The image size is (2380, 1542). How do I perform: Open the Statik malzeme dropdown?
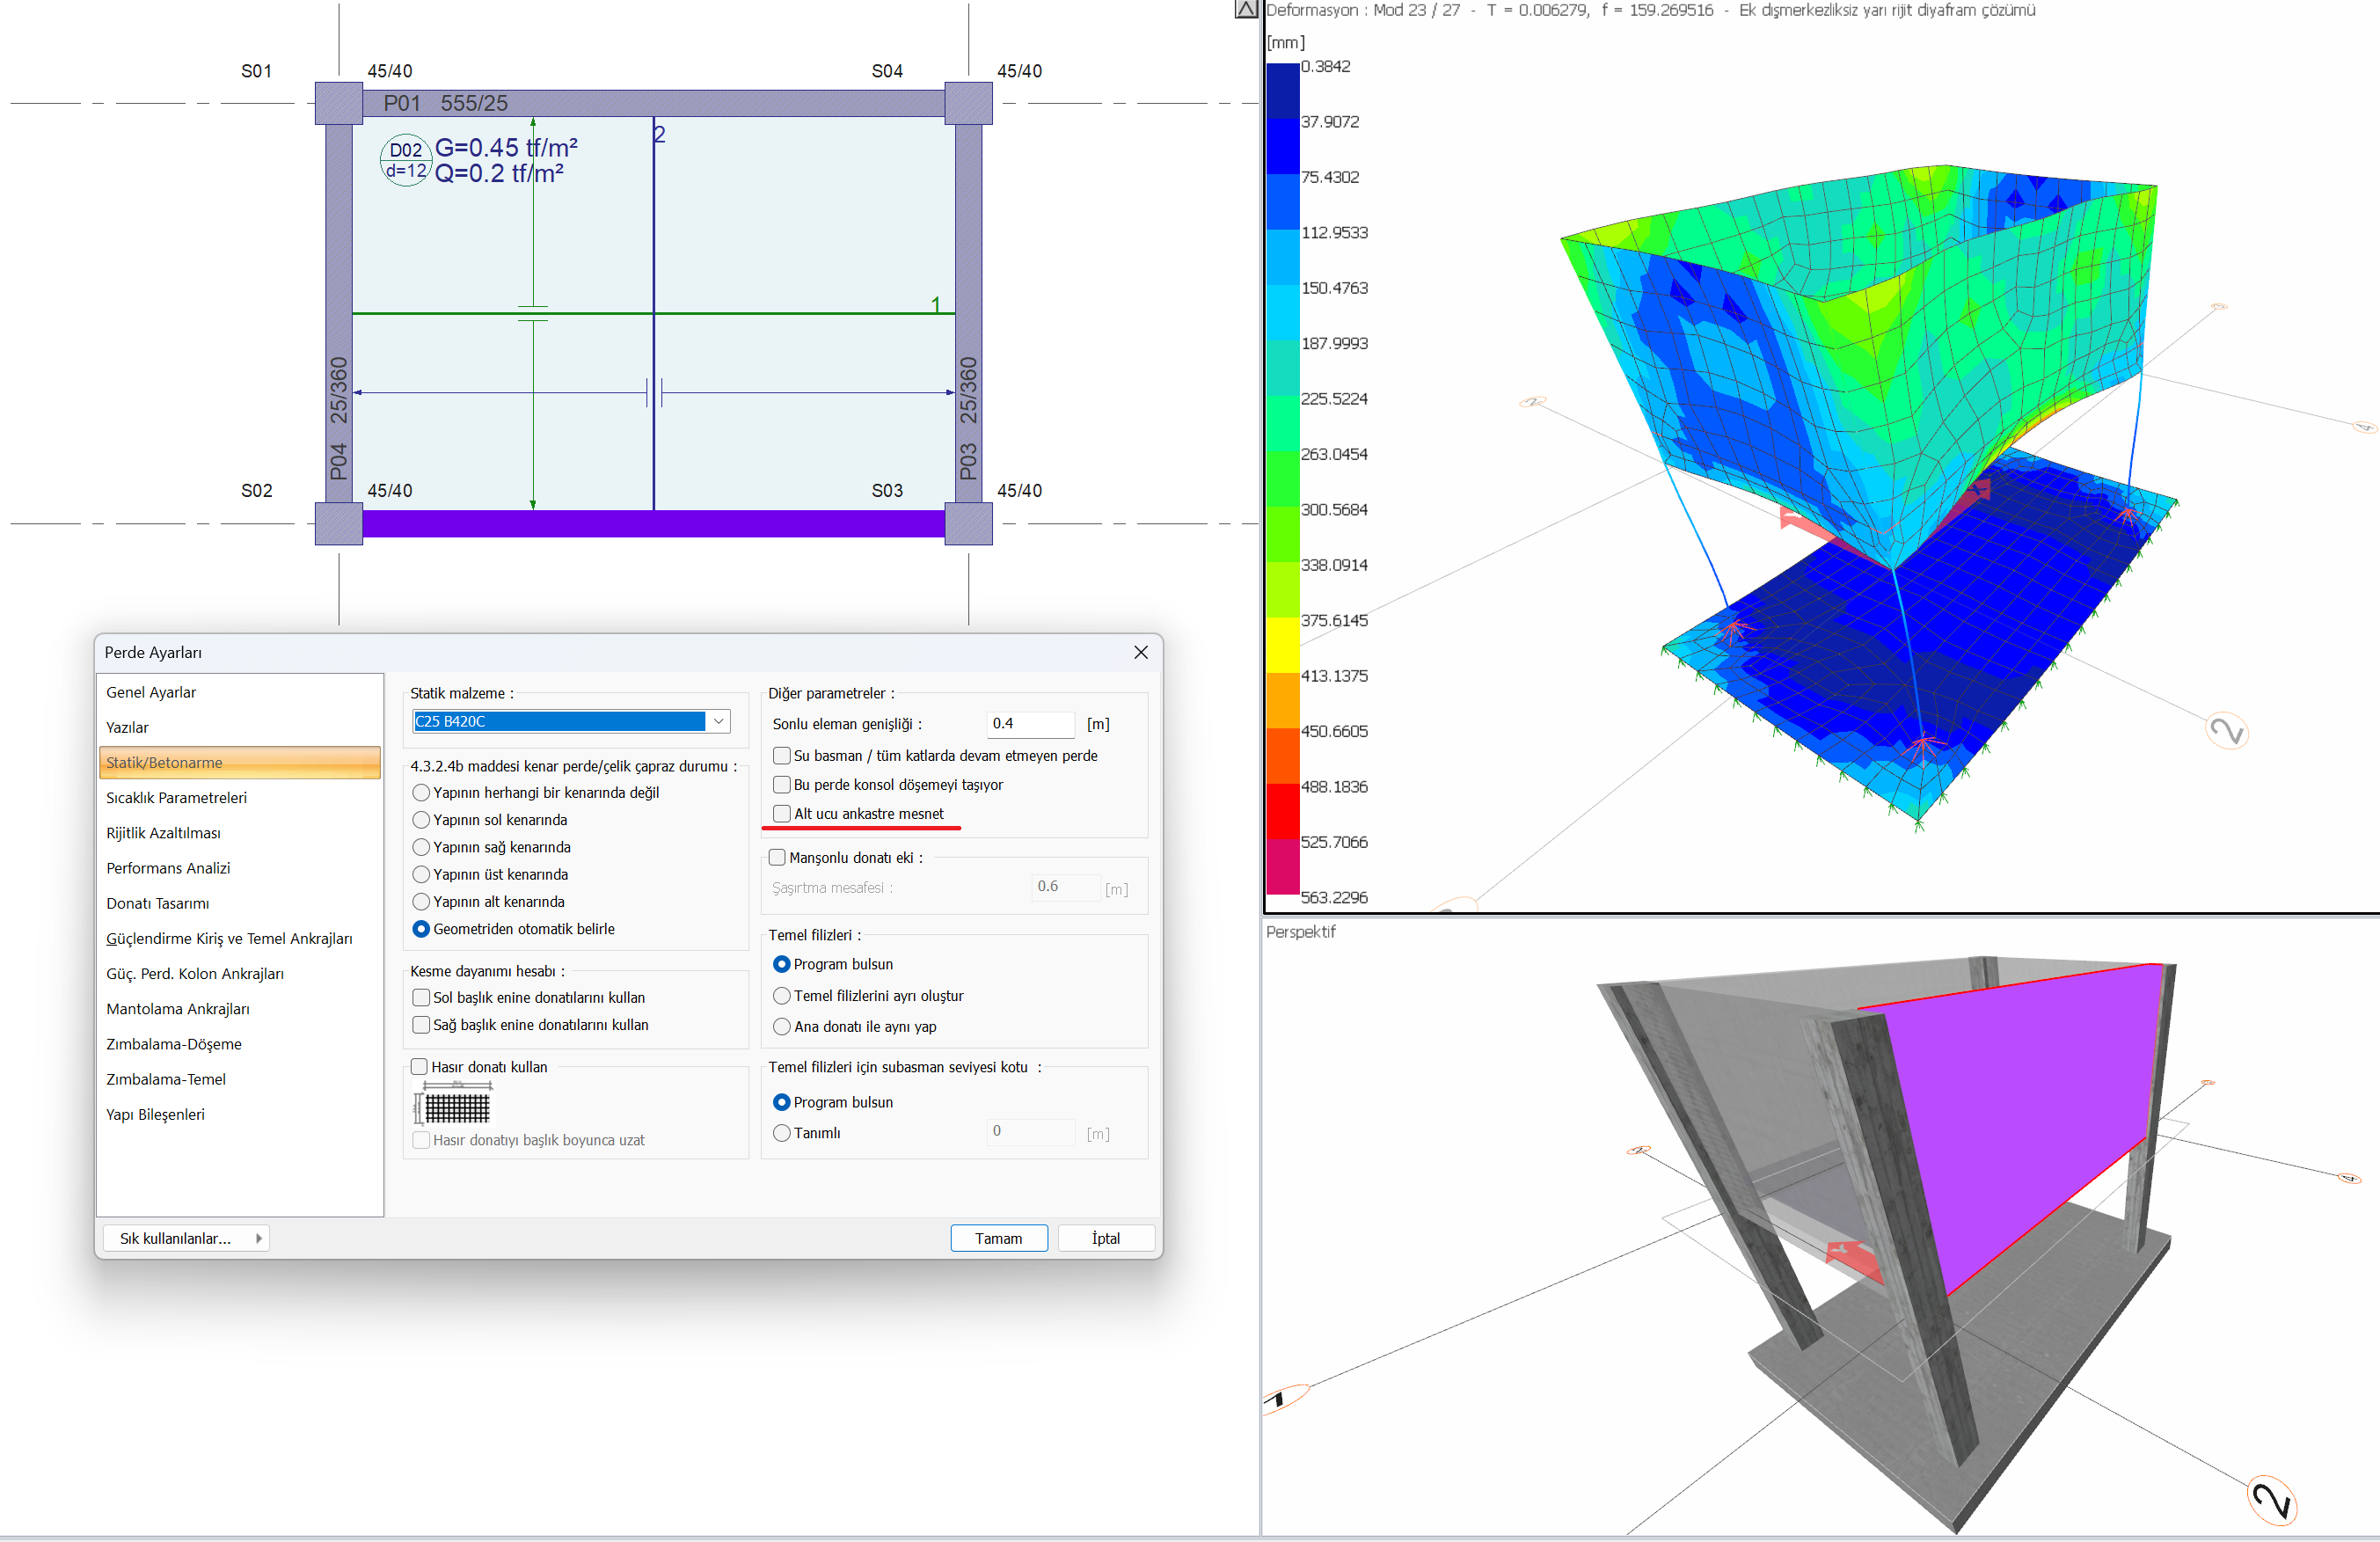point(718,721)
